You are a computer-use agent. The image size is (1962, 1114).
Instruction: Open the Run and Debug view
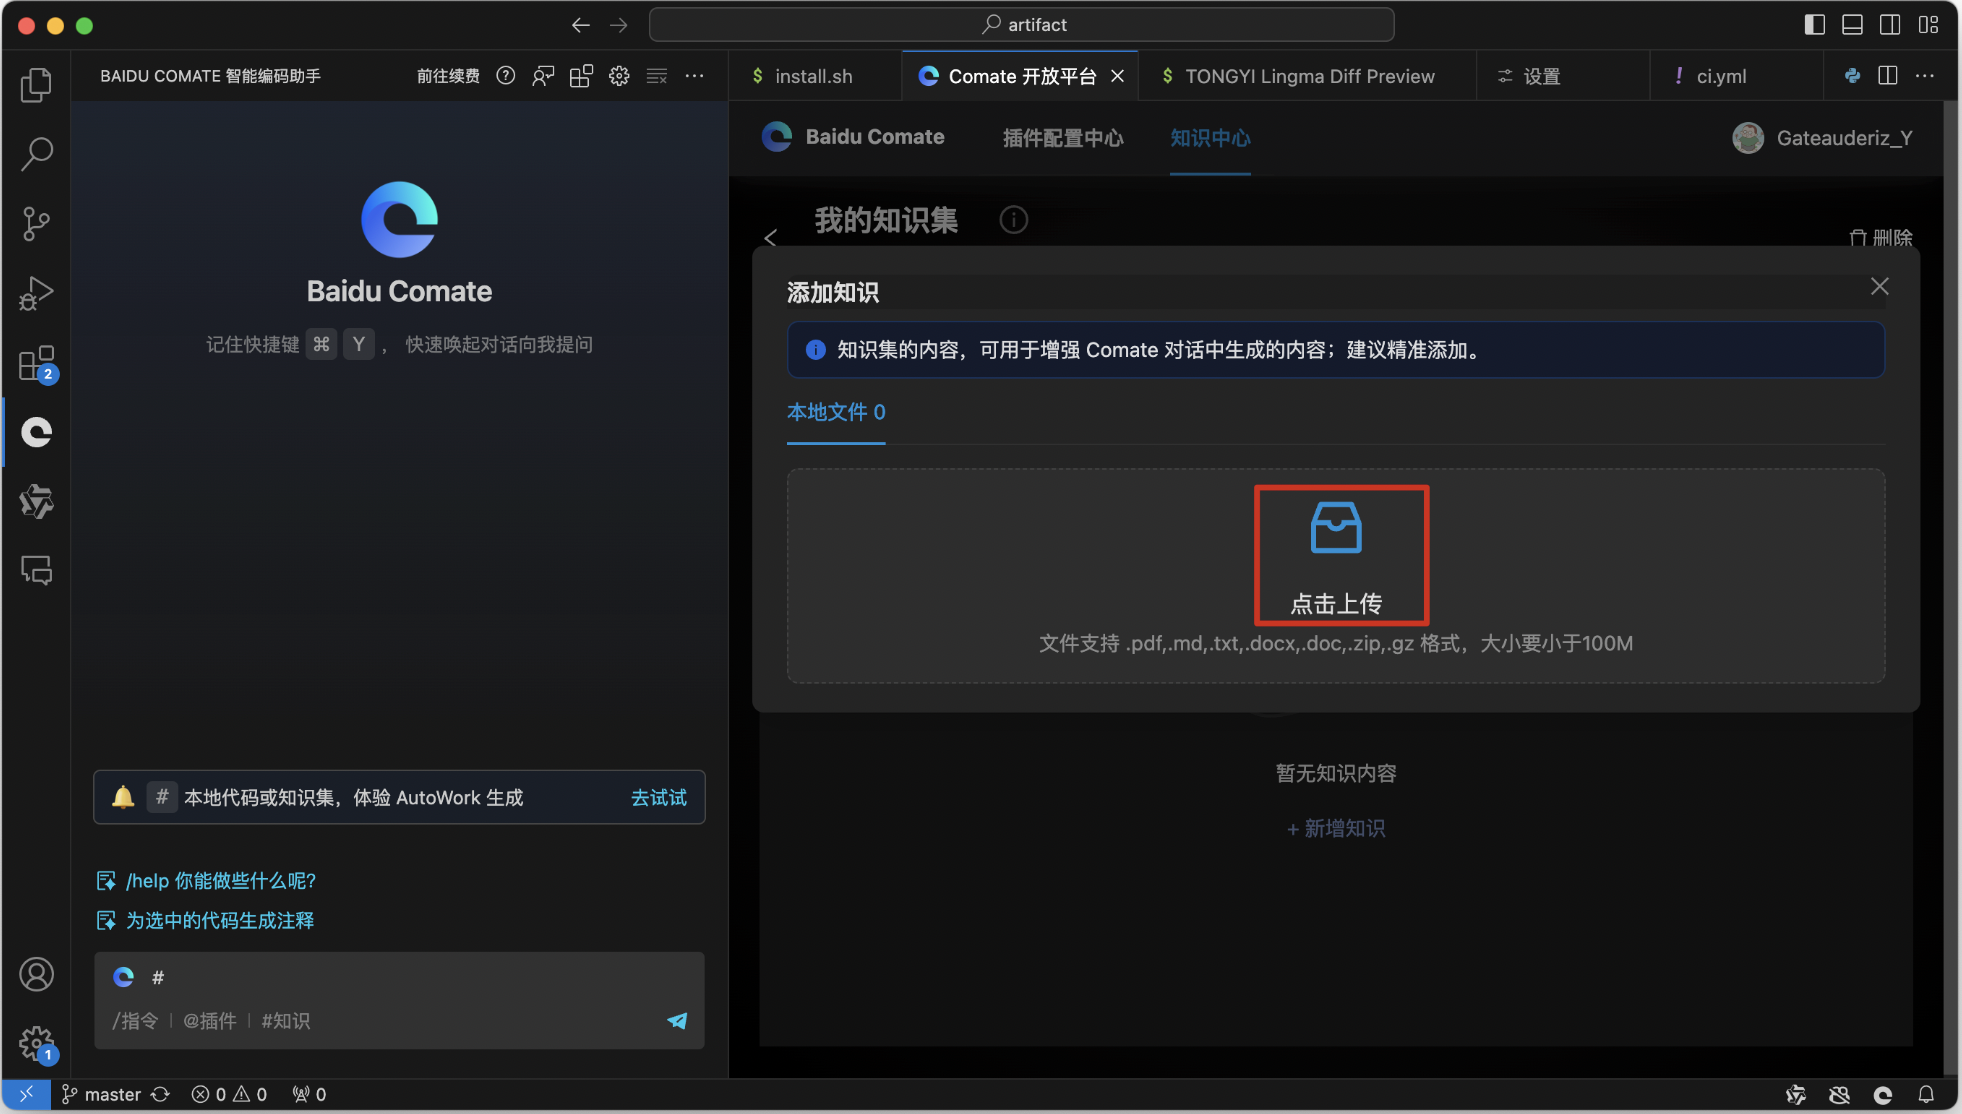[x=36, y=293]
